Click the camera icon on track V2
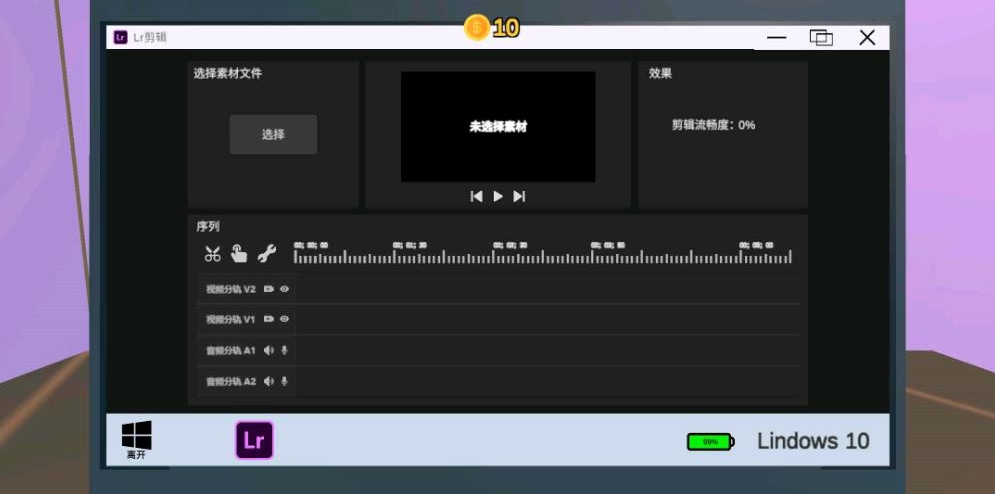The width and height of the screenshot is (995, 494). tap(269, 289)
